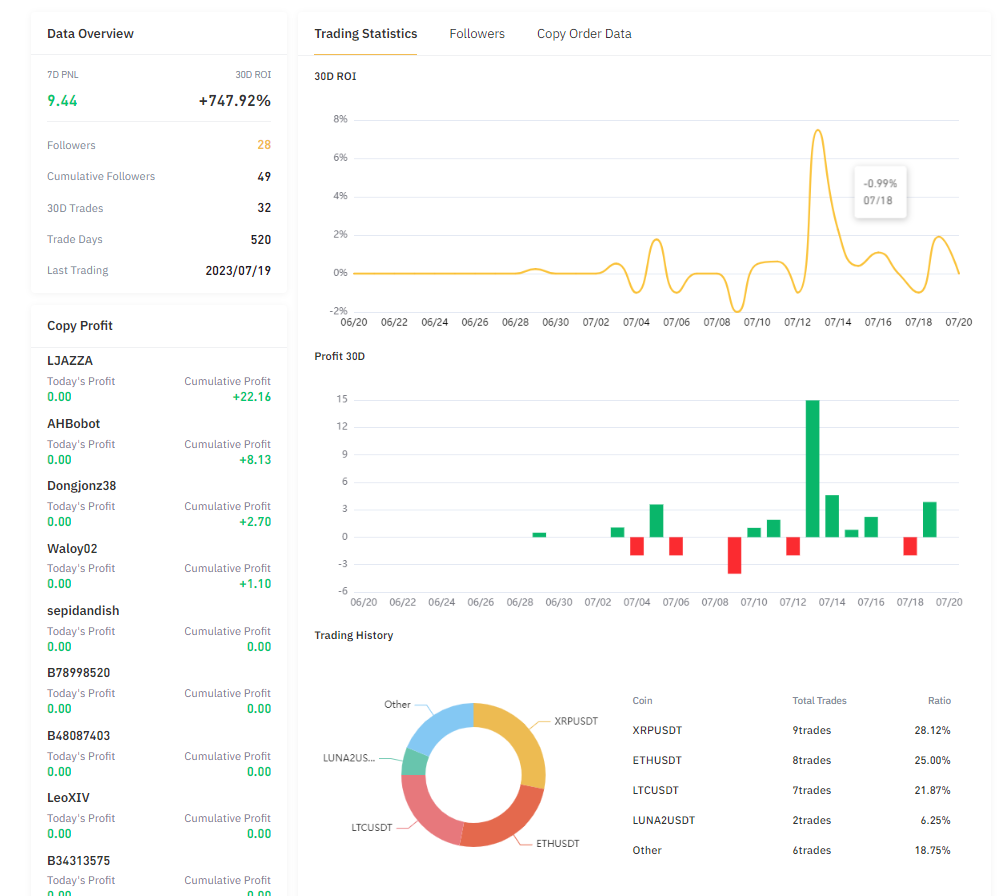This screenshot has width=1001, height=896.
Task: Click the Trading History heading
Action: point(354,636)
